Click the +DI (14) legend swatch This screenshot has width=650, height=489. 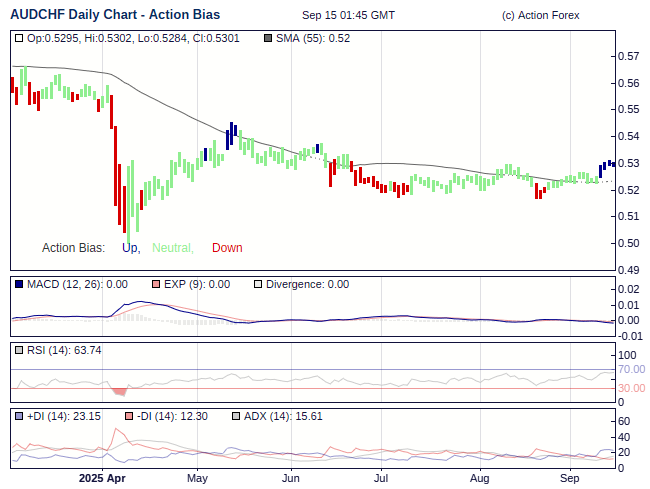pos(19,416)
